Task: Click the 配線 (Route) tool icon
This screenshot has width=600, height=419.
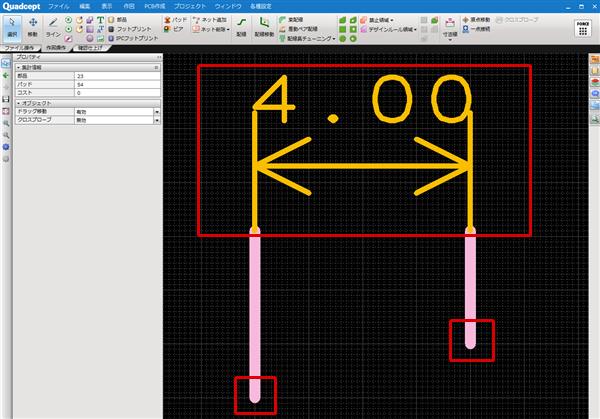Action: 240,27
